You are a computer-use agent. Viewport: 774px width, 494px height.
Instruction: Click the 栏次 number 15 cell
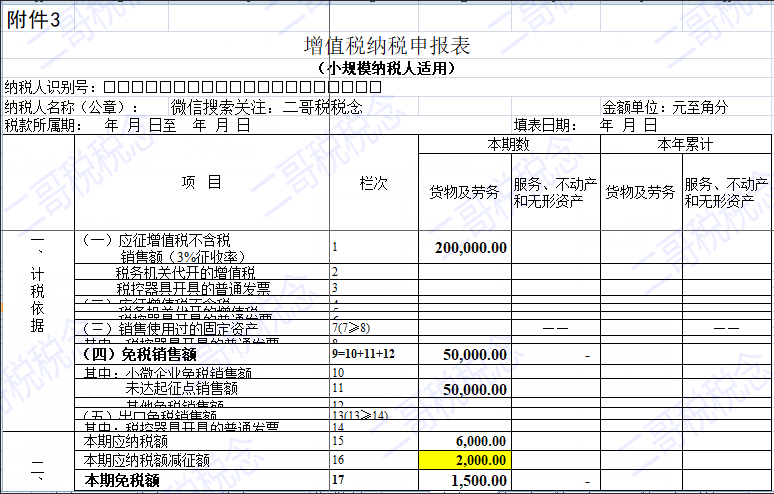coord(374,441)
